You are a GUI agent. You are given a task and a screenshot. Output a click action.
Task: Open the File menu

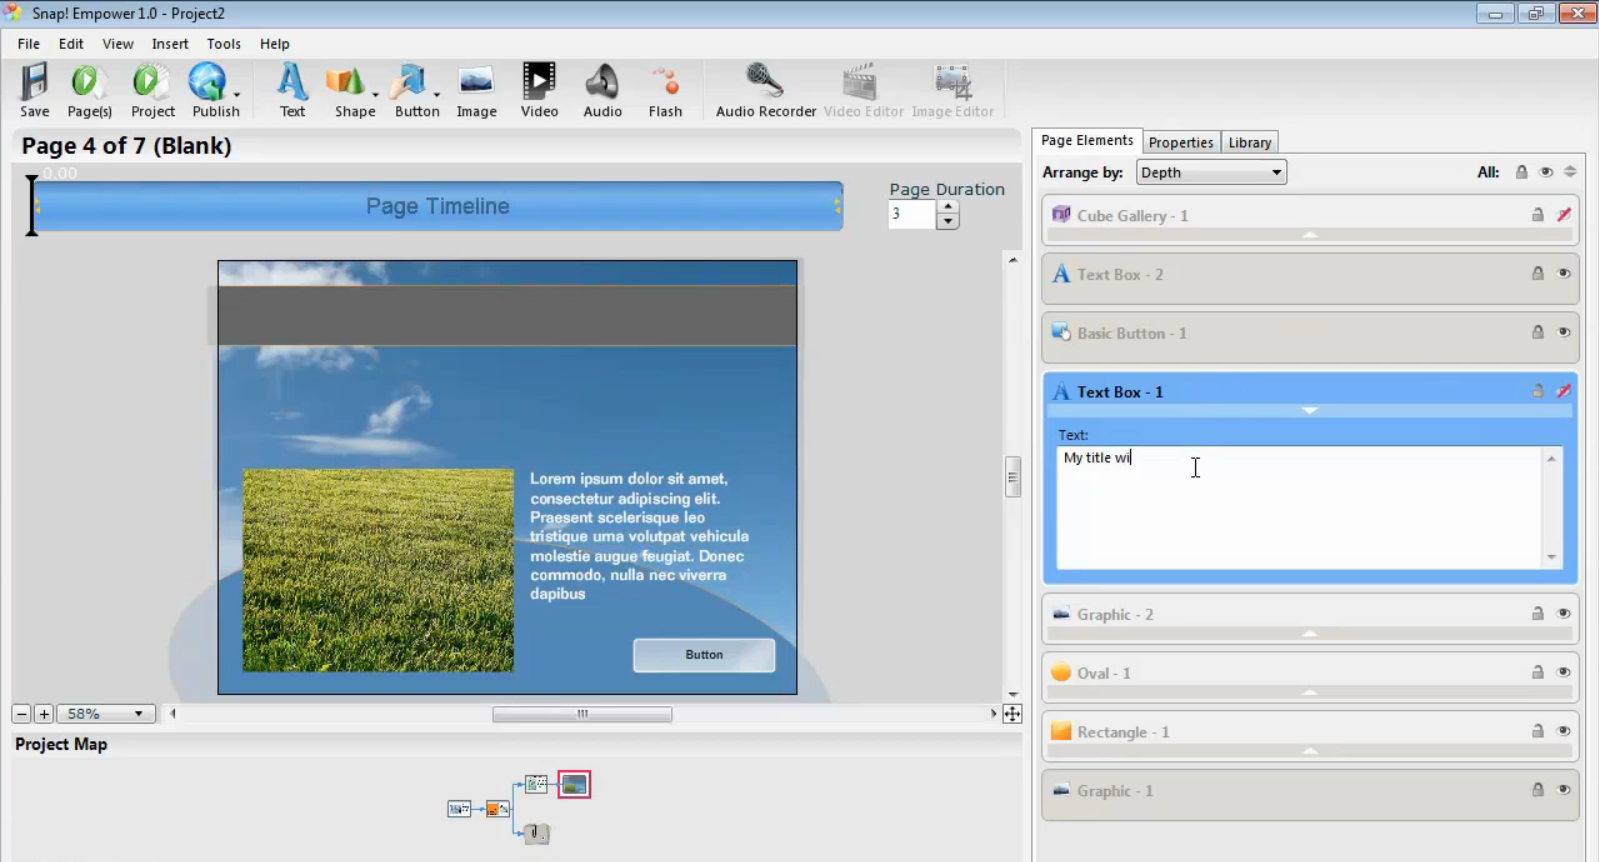coord(29,44)
